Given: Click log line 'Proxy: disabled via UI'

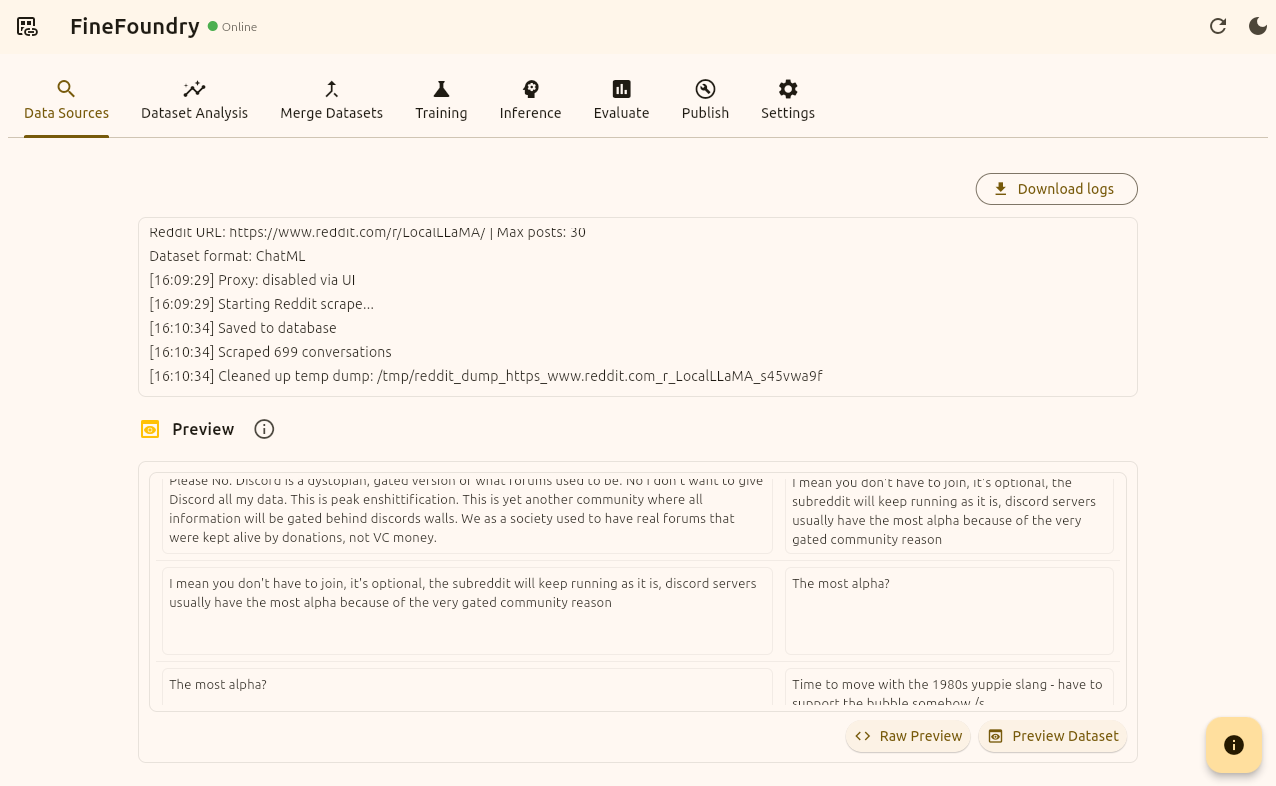Looking at the screenshot, I should click(252, 280).
